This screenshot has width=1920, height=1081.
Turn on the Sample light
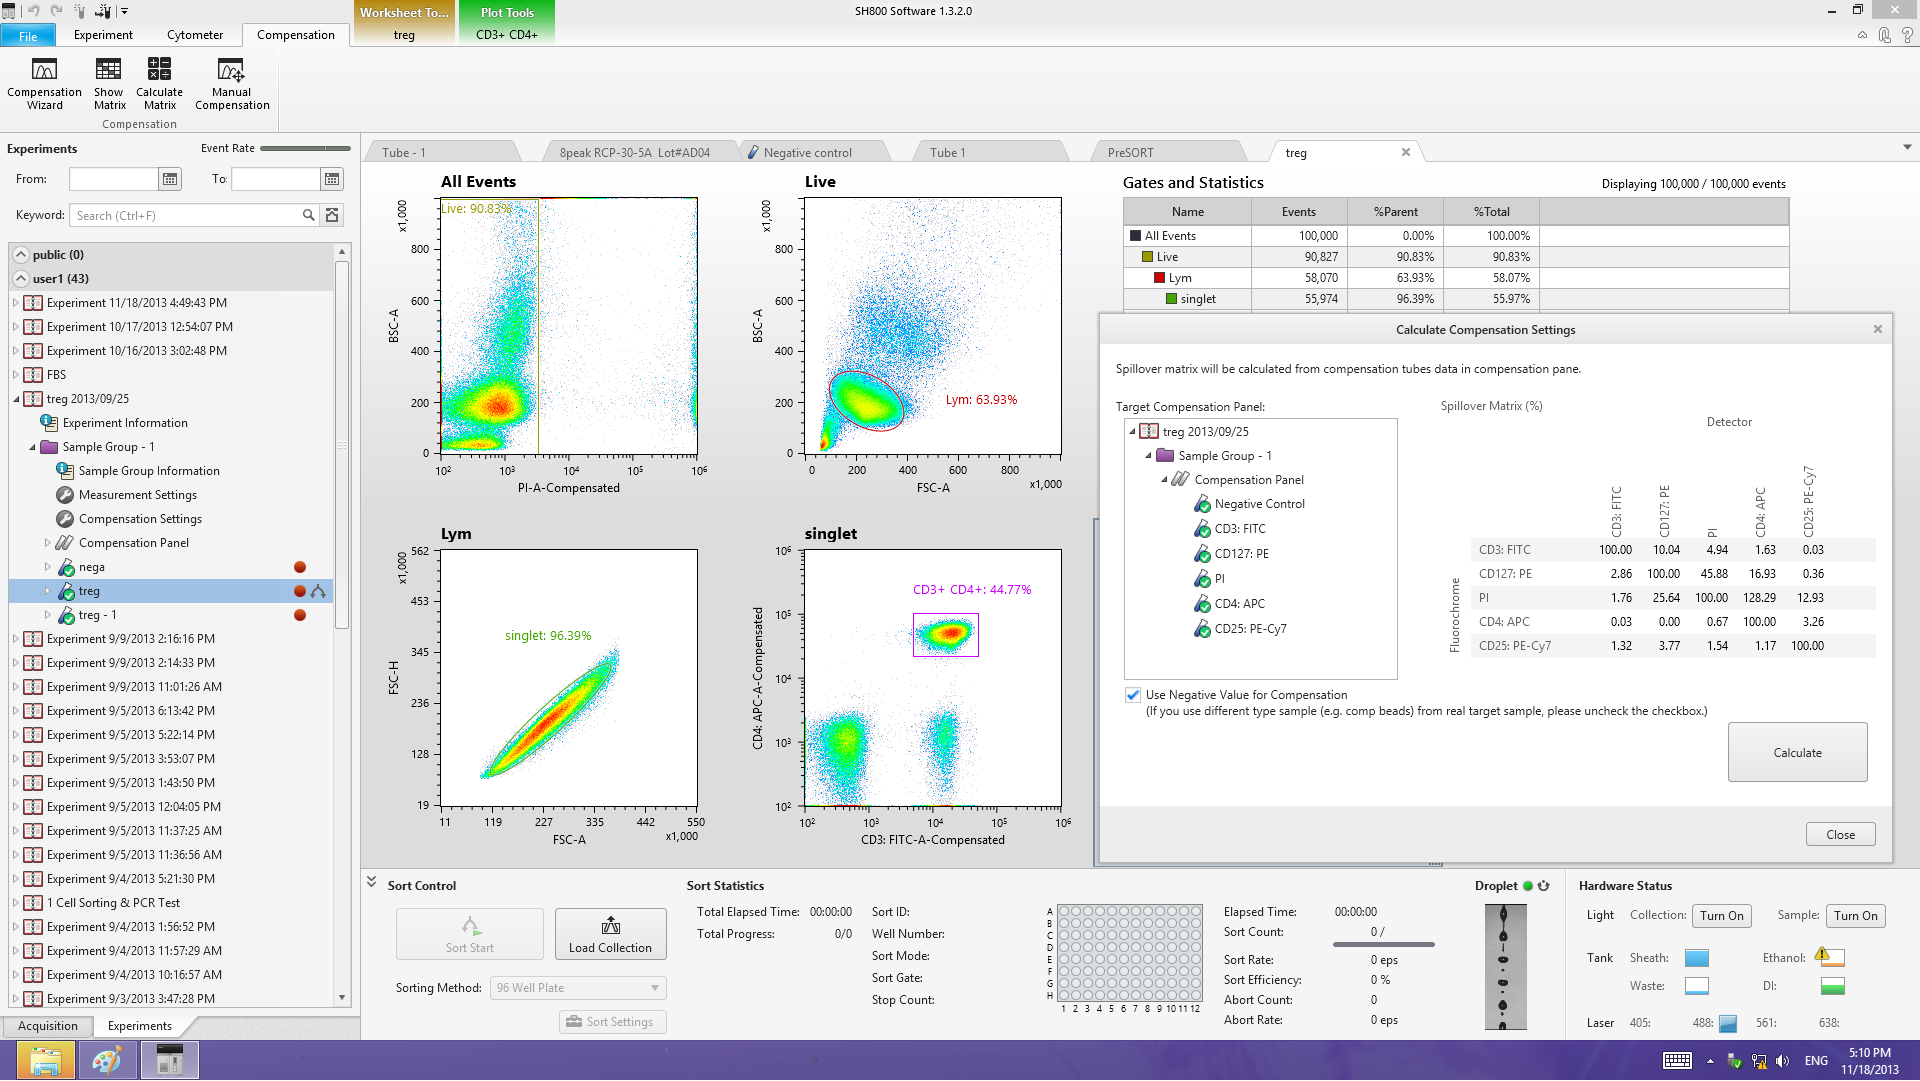pos(1855,916)
